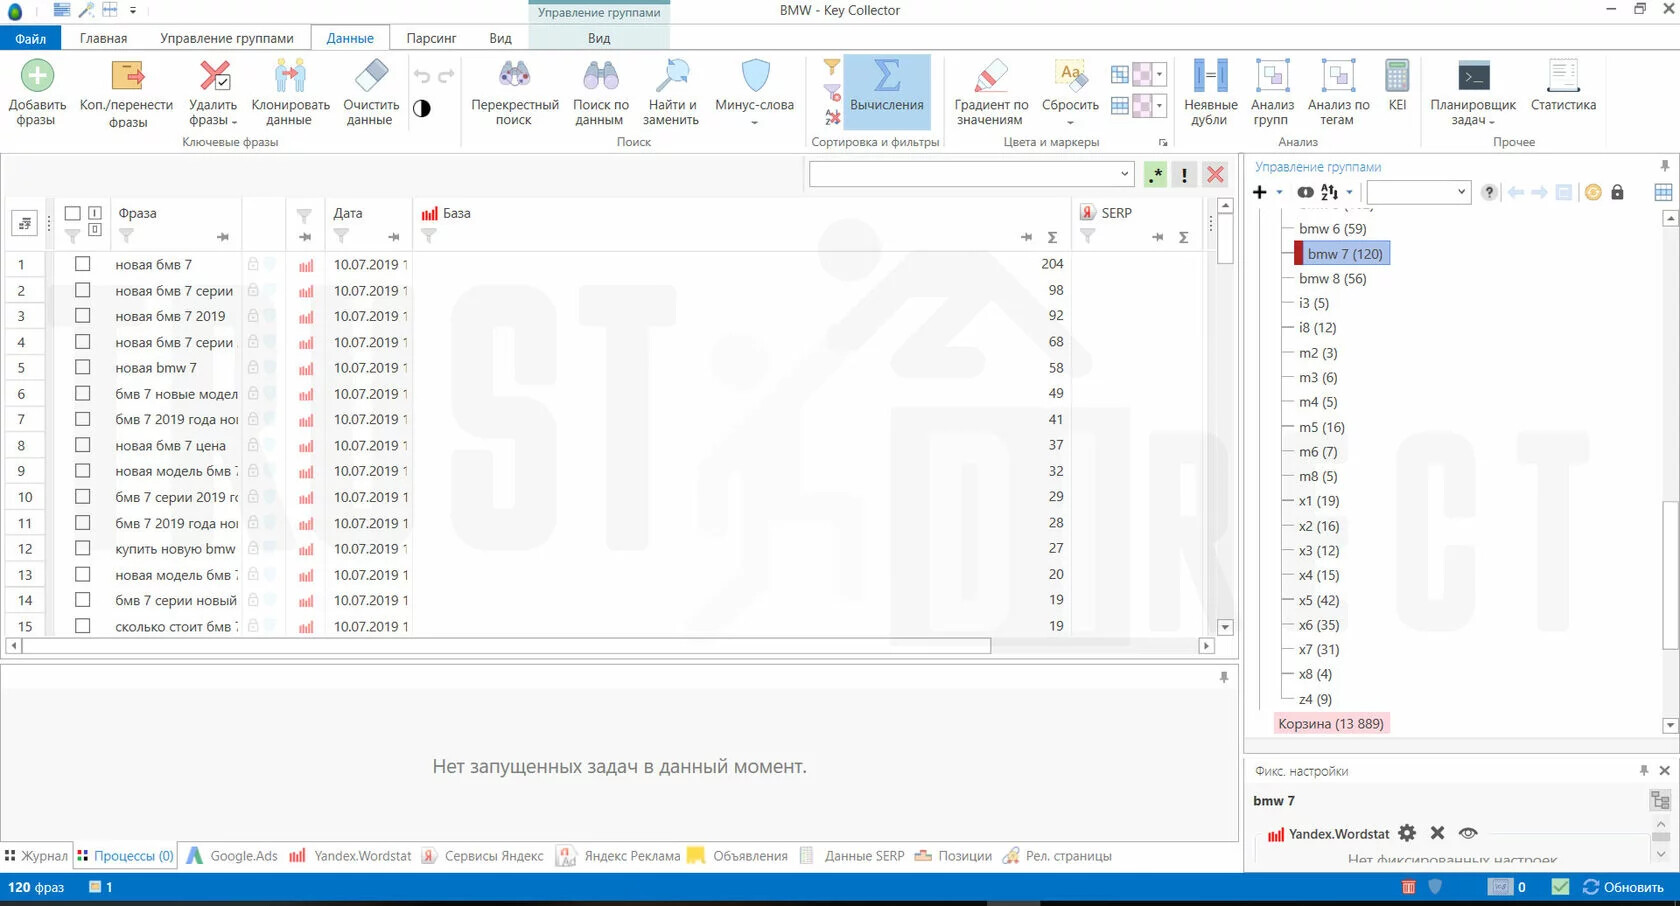Toggle the select-all checkbox in header
Screen dimensions: 1680x906
point(72,213)
